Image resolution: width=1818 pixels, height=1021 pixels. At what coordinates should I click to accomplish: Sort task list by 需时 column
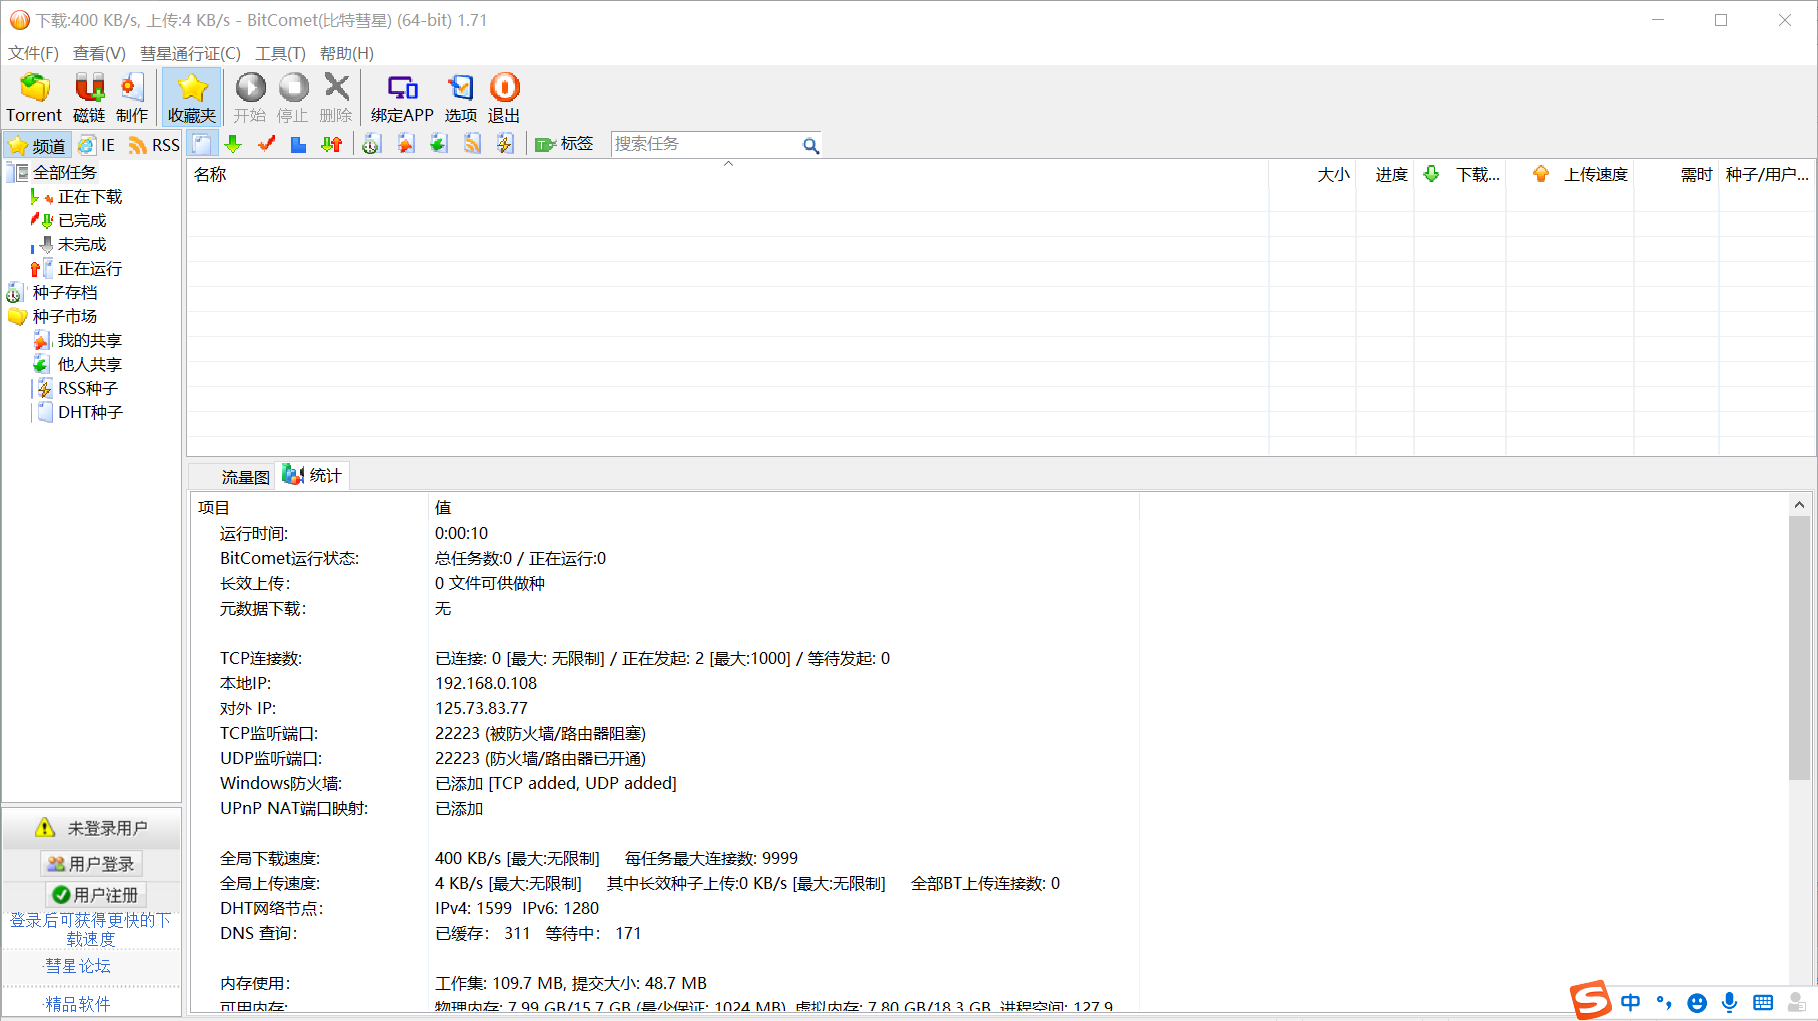(x=1677, y=174)
